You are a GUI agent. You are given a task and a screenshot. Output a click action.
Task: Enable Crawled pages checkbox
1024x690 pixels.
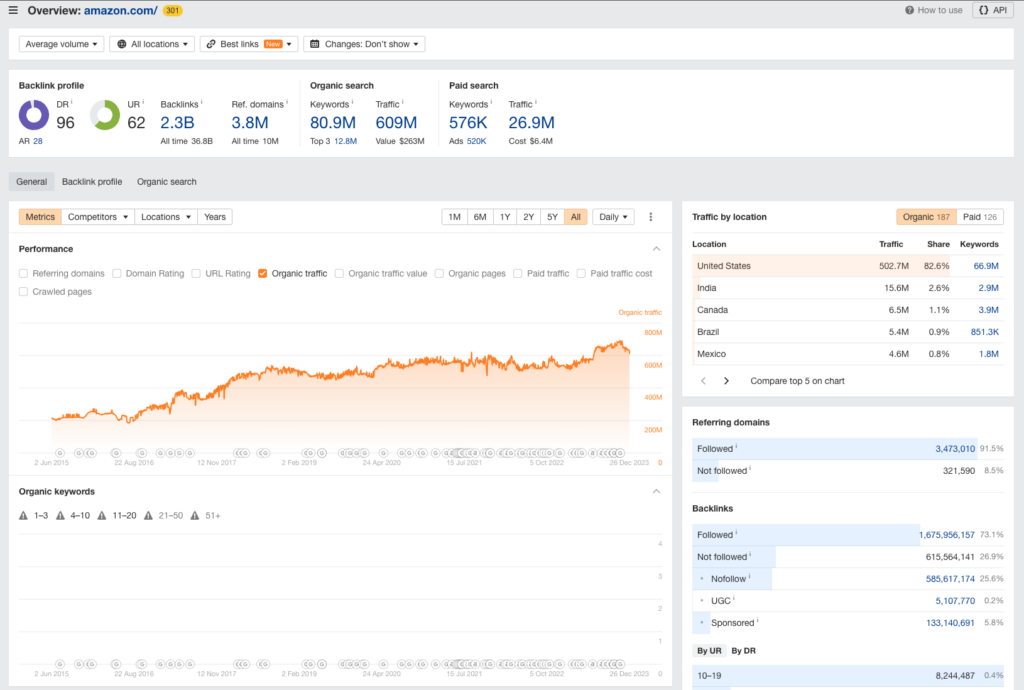pyautogui.click(x=24, y=292)
